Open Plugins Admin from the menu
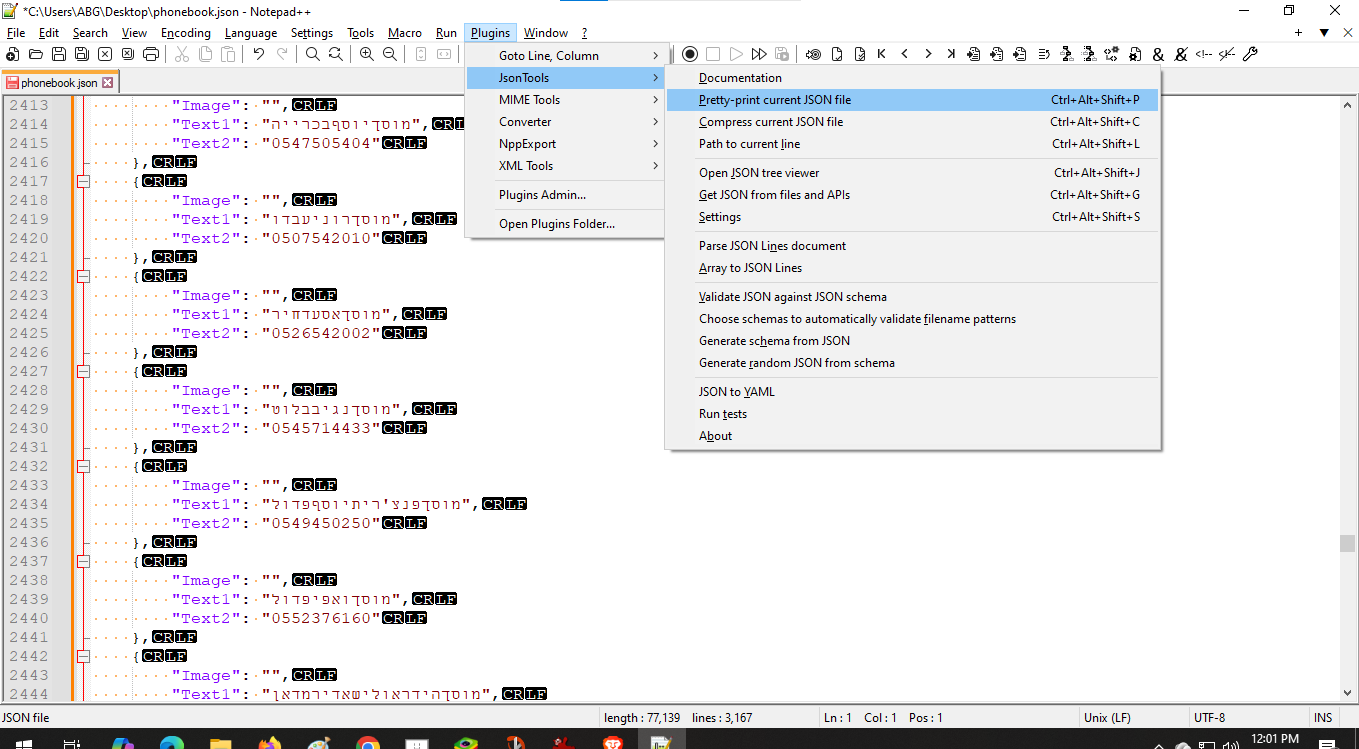This screenshot has width=1359, height=749. pos(542,195)
